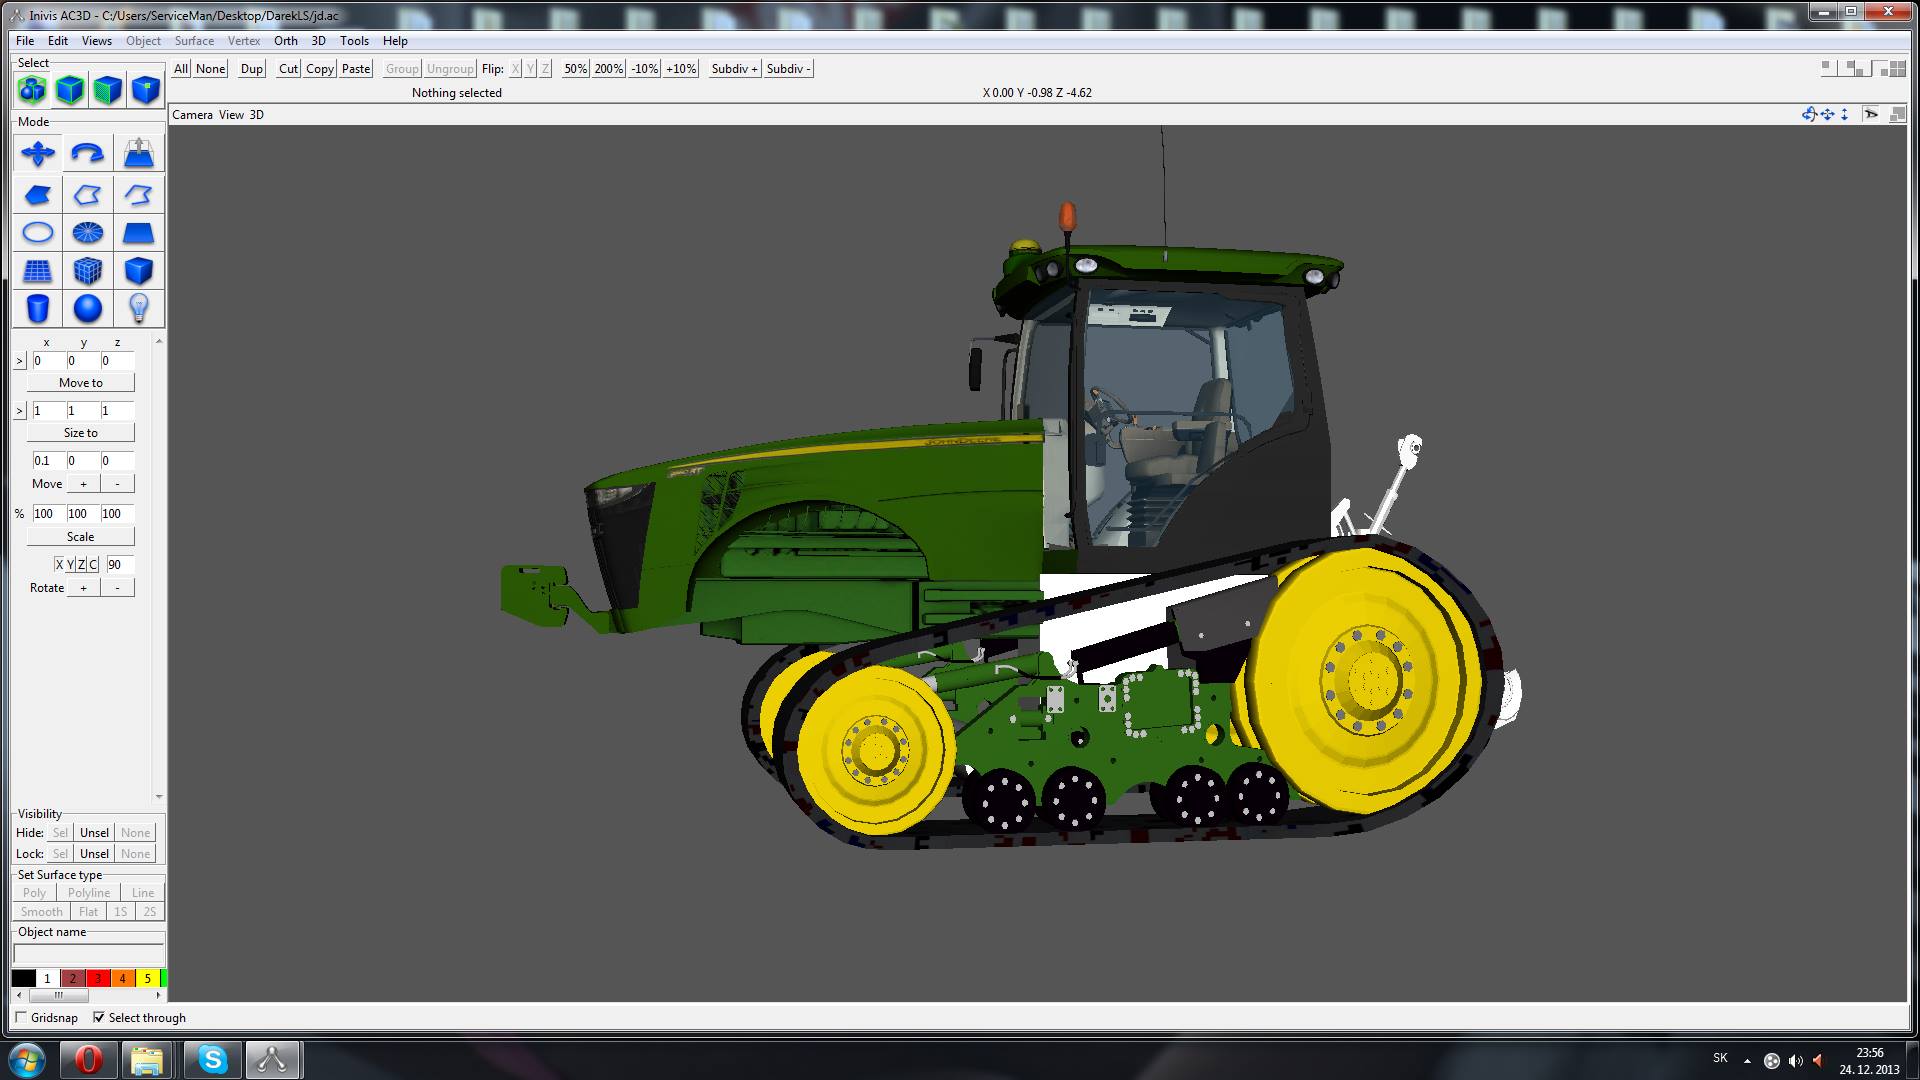Open Skype from the taskbar

pyautogui.click(x=213, y=1059)
